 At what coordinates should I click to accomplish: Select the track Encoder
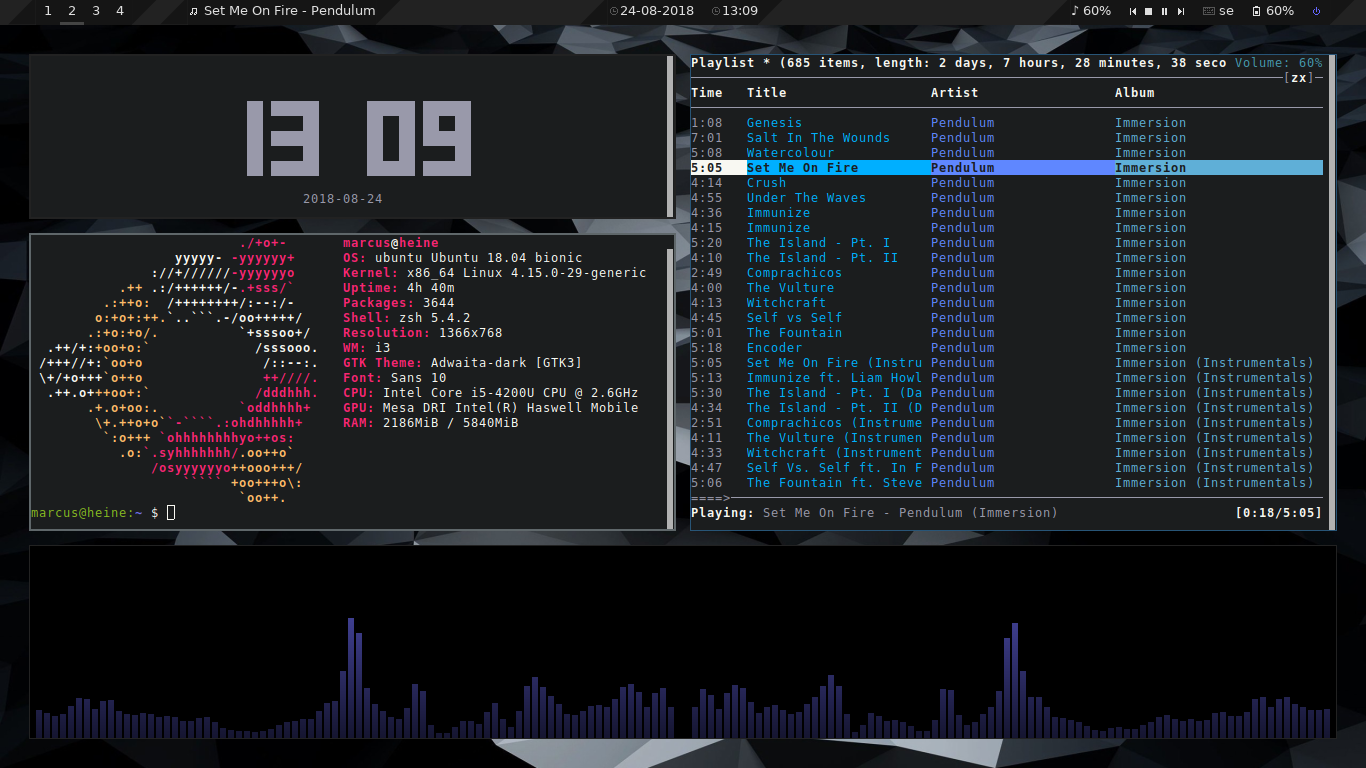tap(1006, 348)
